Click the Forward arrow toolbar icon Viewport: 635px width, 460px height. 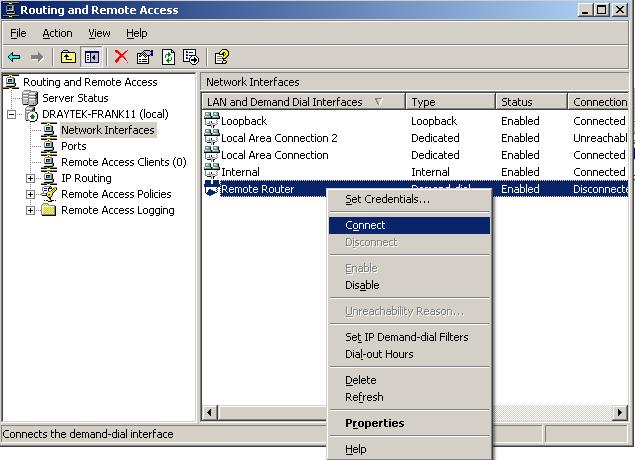pyautogui.click(x=37, y=57)
